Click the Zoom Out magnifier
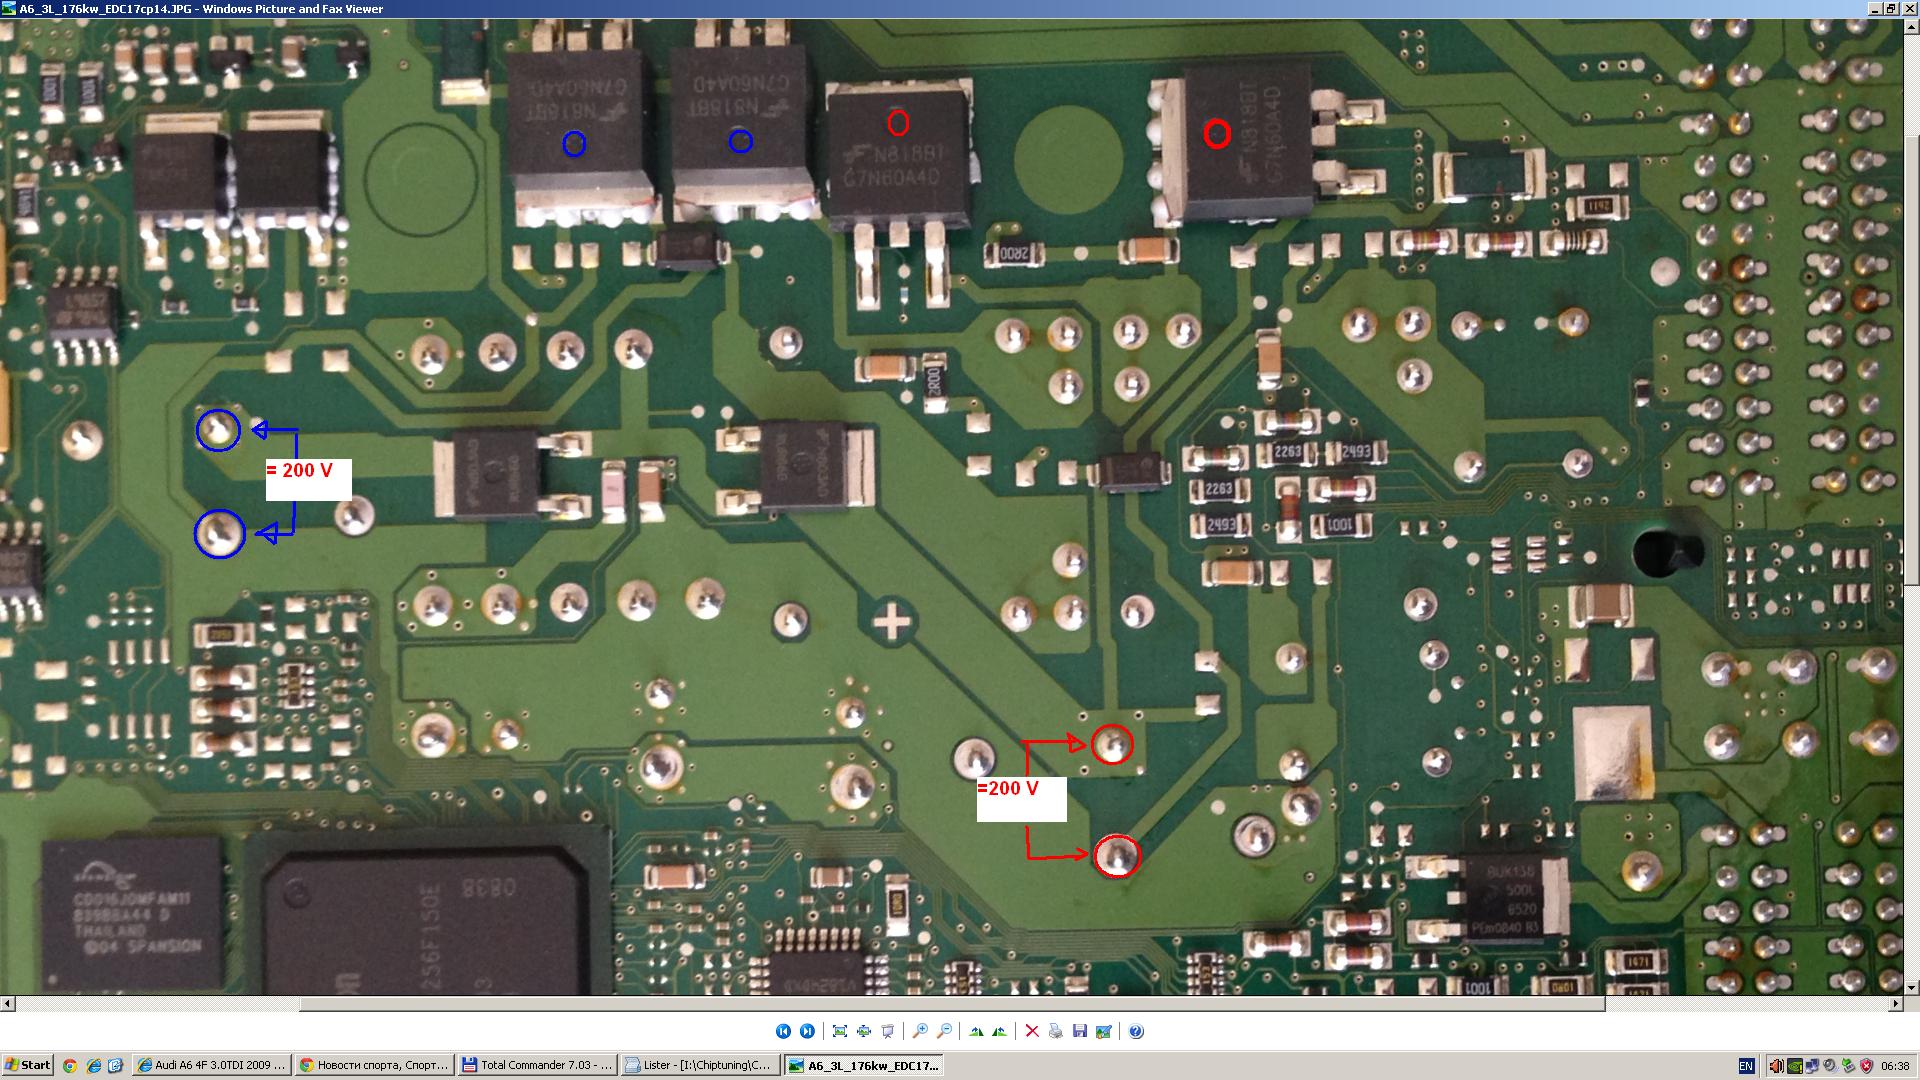Viewport: 1920px width, 1080px height. click(944, 1031)
